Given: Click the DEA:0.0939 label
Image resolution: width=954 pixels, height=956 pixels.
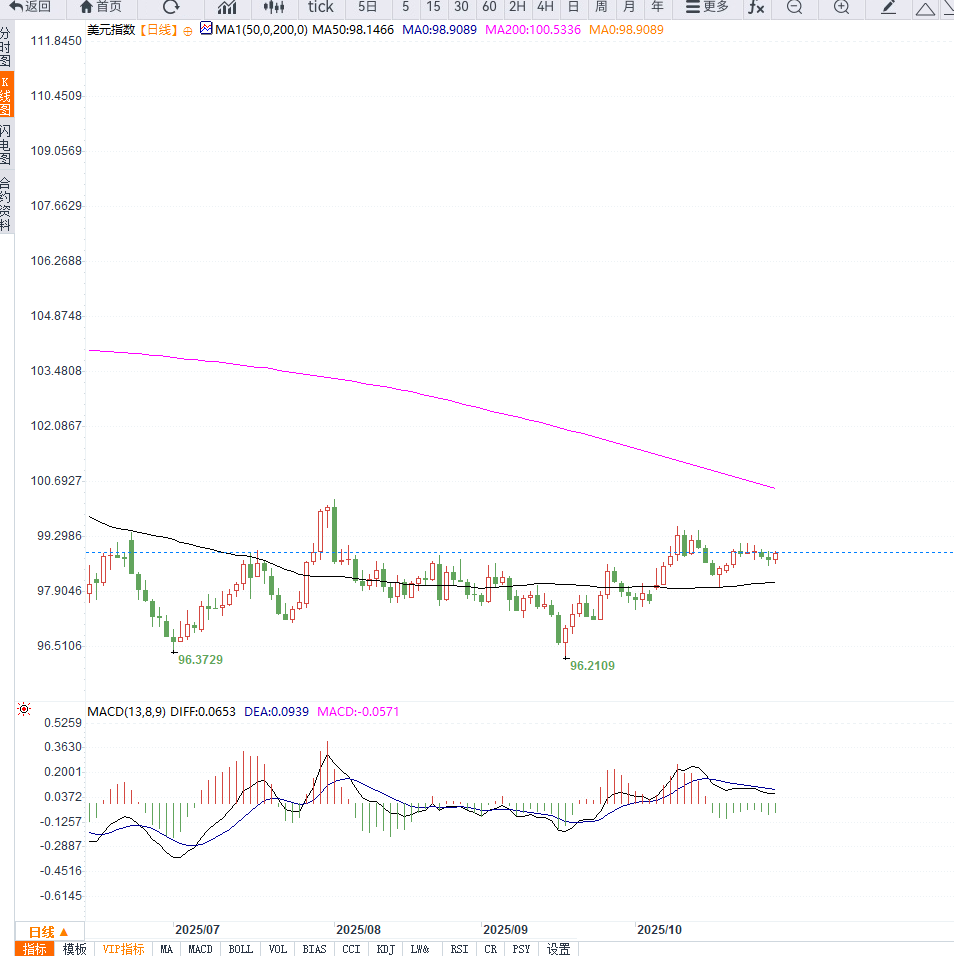Looking at the screenshot, I should click(276, 712).
